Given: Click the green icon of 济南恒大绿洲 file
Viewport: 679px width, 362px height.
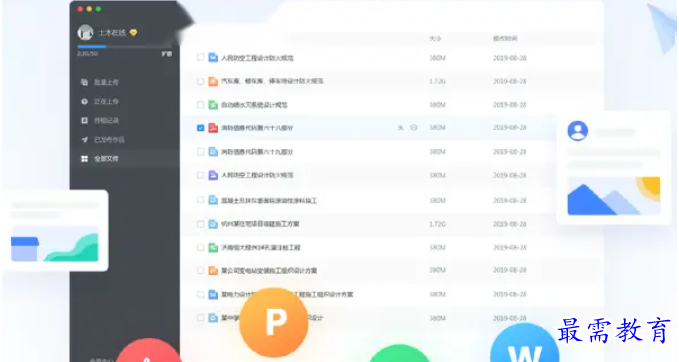Looking at the screenshot, I should (x=213, y=247).
